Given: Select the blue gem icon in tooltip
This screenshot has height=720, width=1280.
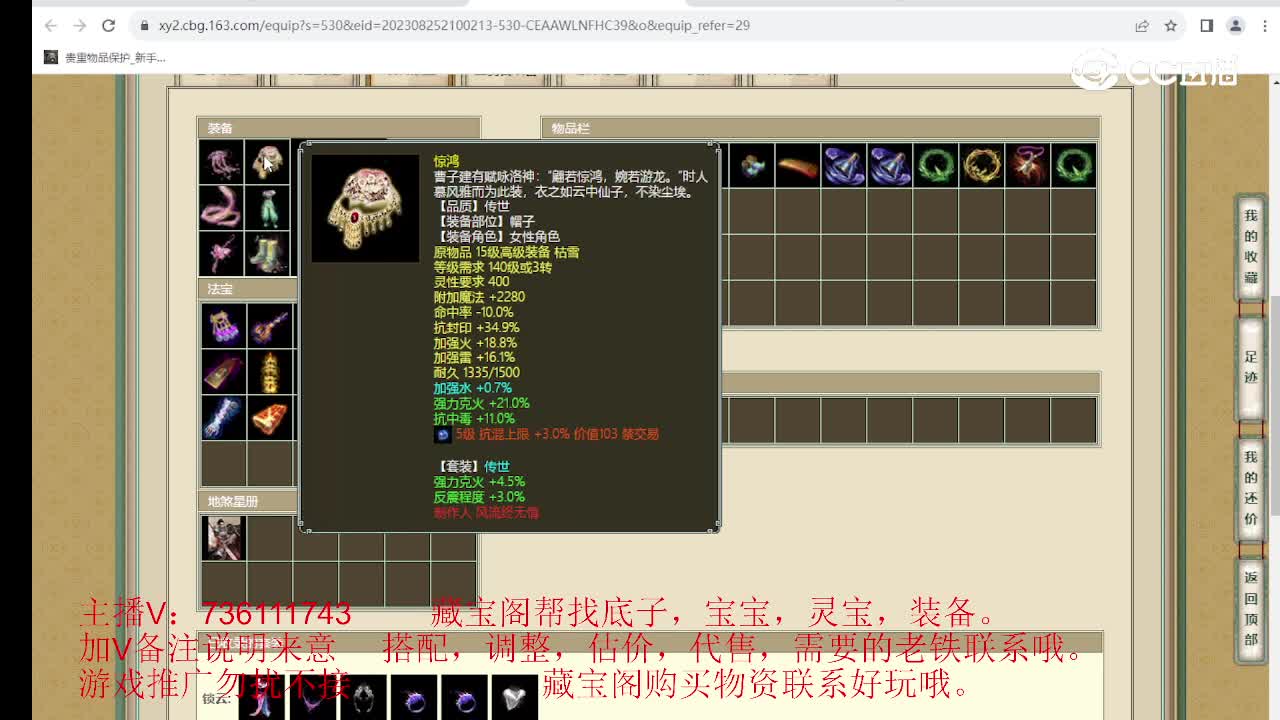Looking at the screenshot, I should [x=442, y=435].
